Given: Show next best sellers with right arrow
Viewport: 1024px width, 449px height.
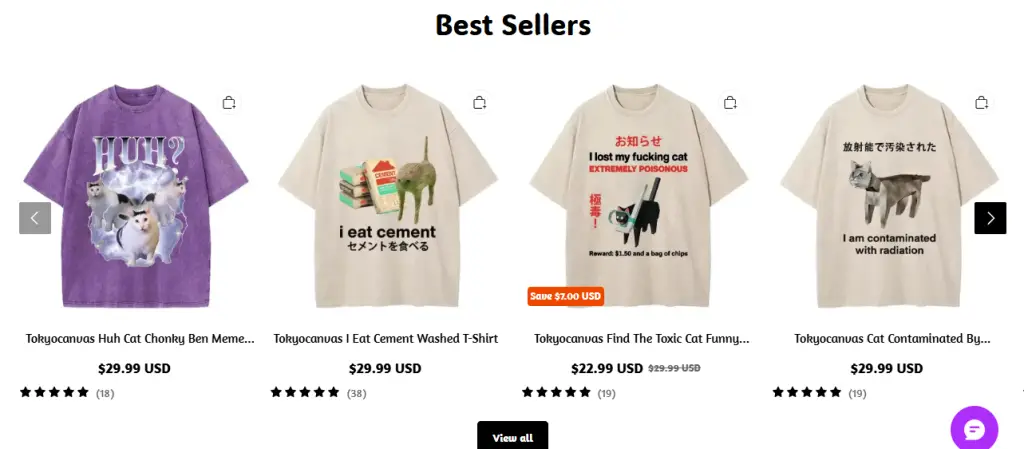Looking at the screenshot, I should tap(990, 218).
